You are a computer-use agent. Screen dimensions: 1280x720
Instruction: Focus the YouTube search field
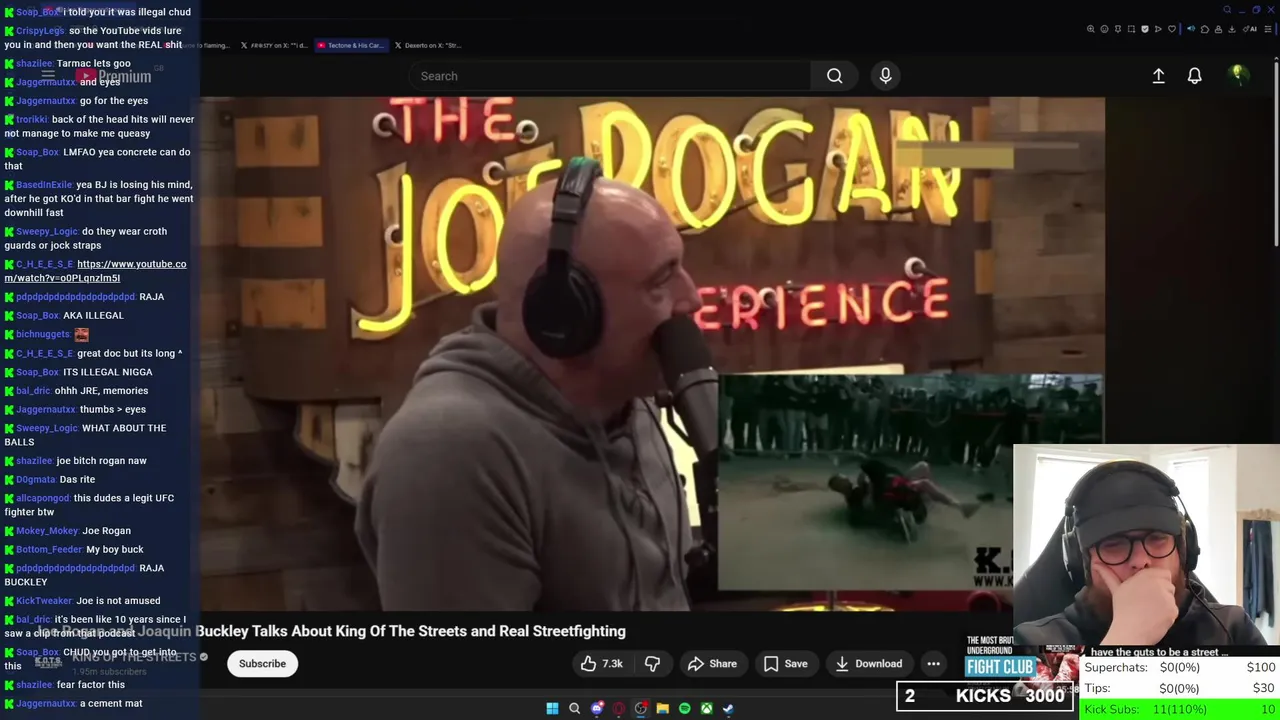pos(610,76)
